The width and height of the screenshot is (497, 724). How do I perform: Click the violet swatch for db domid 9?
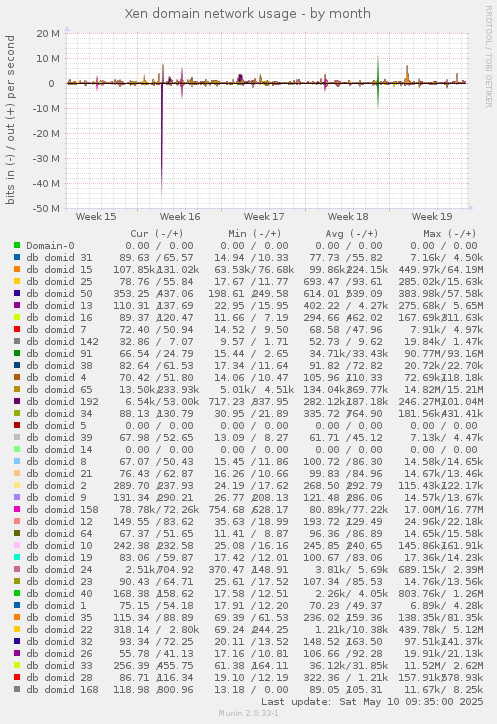[x=17, y=498]
